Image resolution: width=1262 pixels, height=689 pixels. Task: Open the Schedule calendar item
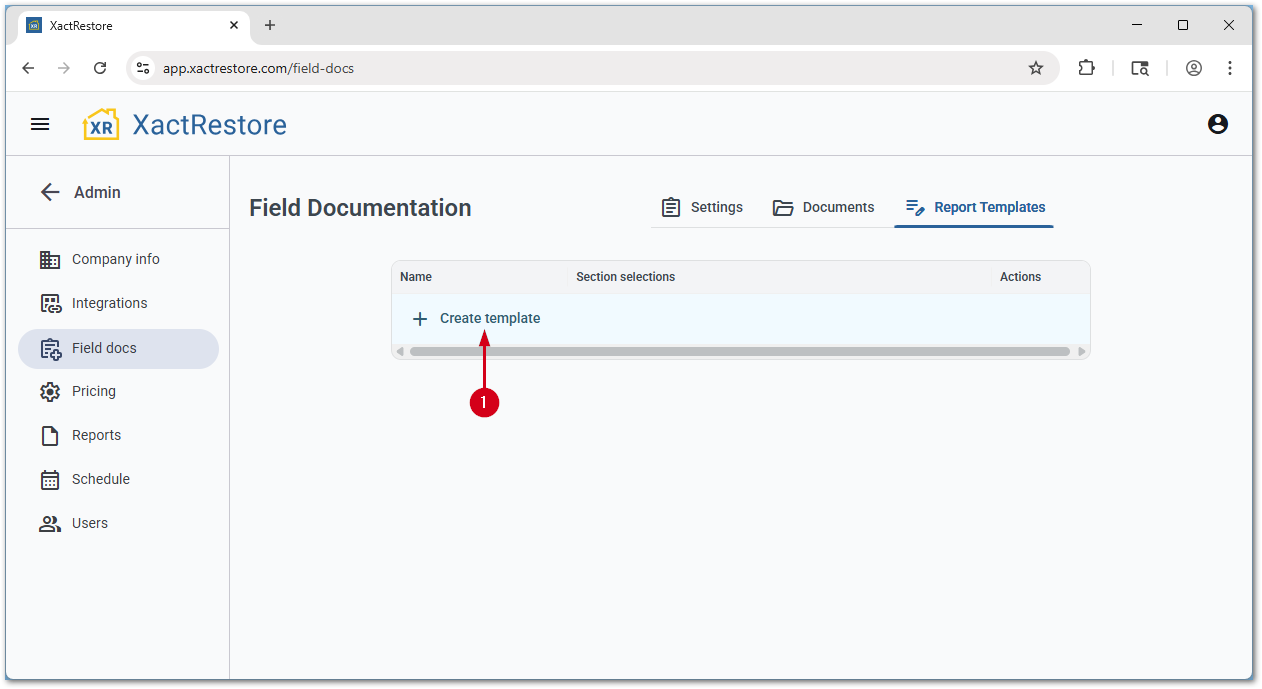point(100,479)
